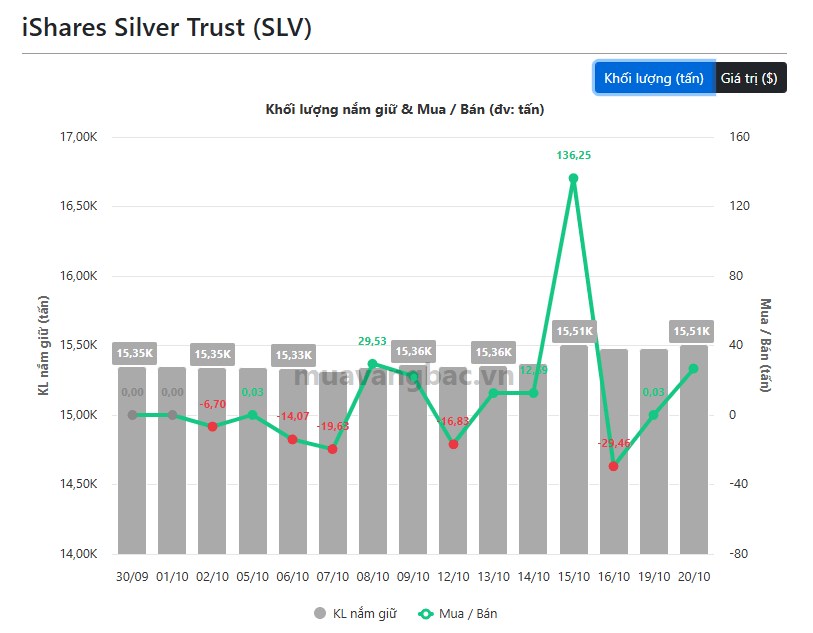Screen dimensions: 813x633
Task: Click the -14,07 red point marker
Action: pos(292,439)
